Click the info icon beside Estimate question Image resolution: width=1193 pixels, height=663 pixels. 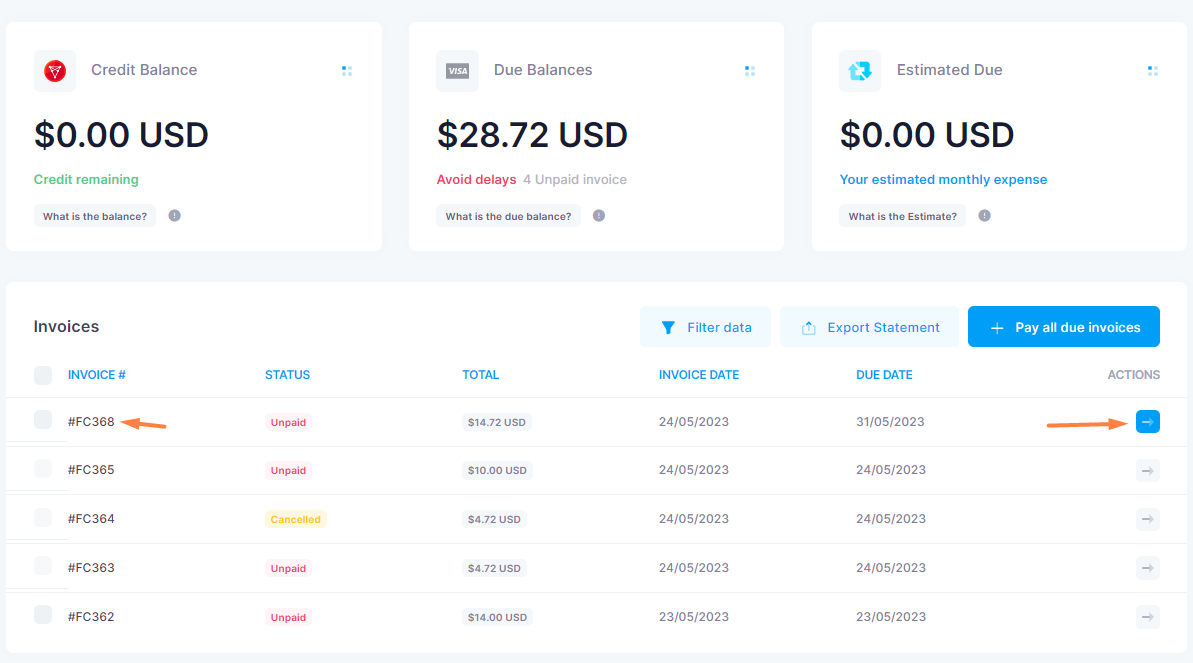point(985,215)
